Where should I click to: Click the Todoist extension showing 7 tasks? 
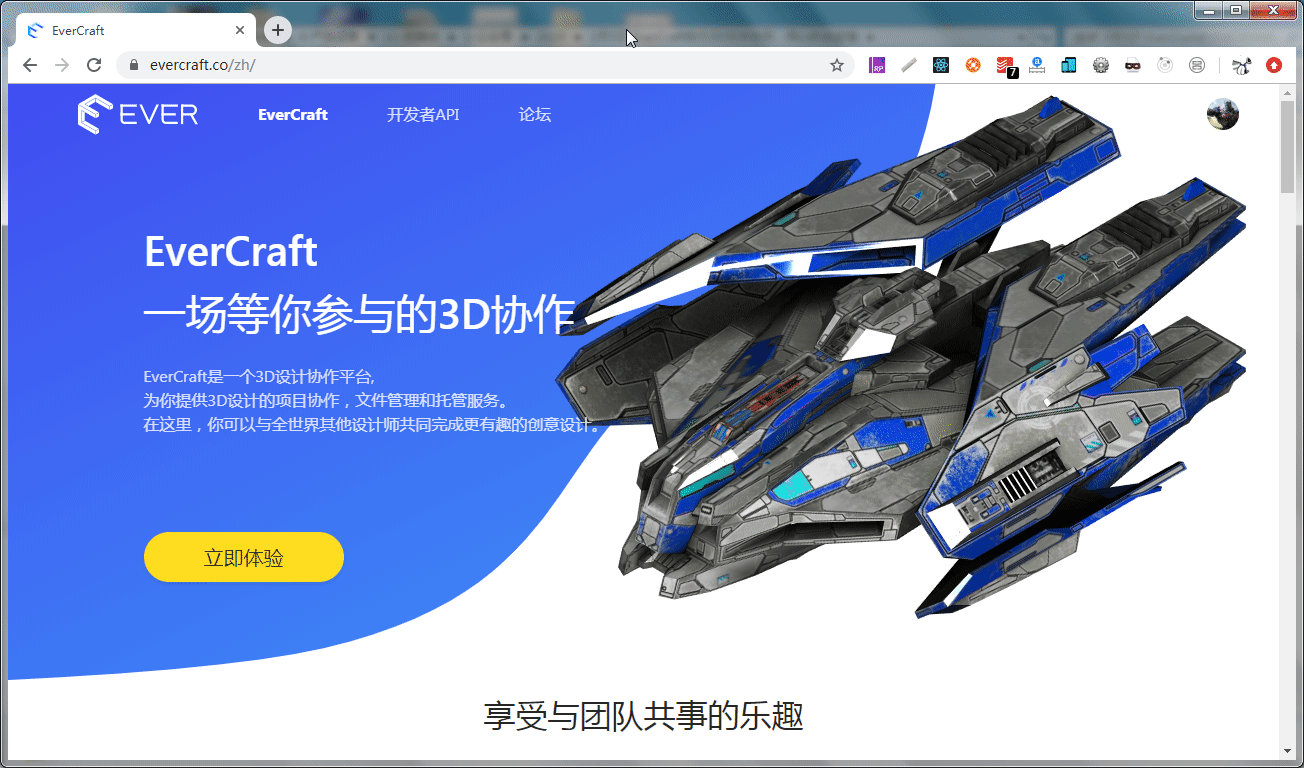pyautogui.click(x=1003, y=65)
